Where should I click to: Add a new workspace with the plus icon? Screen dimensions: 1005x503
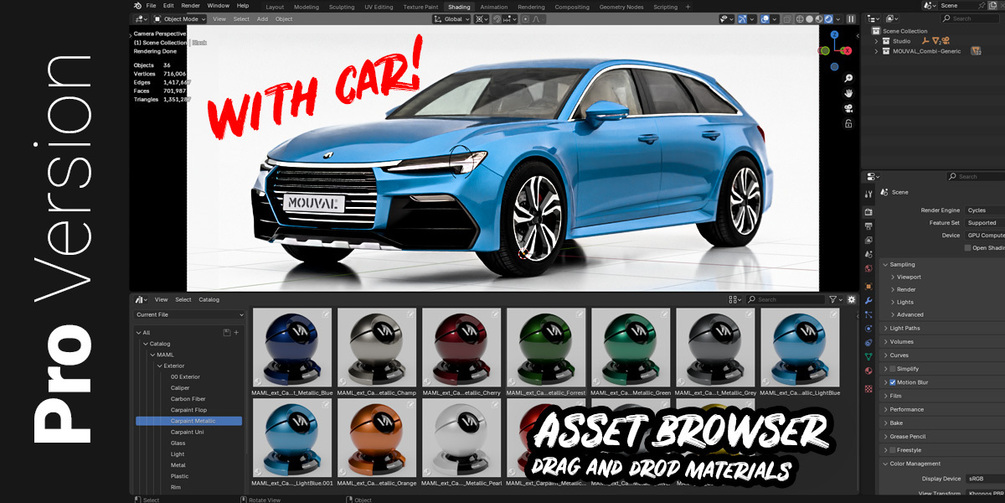[x=689, y=7]
